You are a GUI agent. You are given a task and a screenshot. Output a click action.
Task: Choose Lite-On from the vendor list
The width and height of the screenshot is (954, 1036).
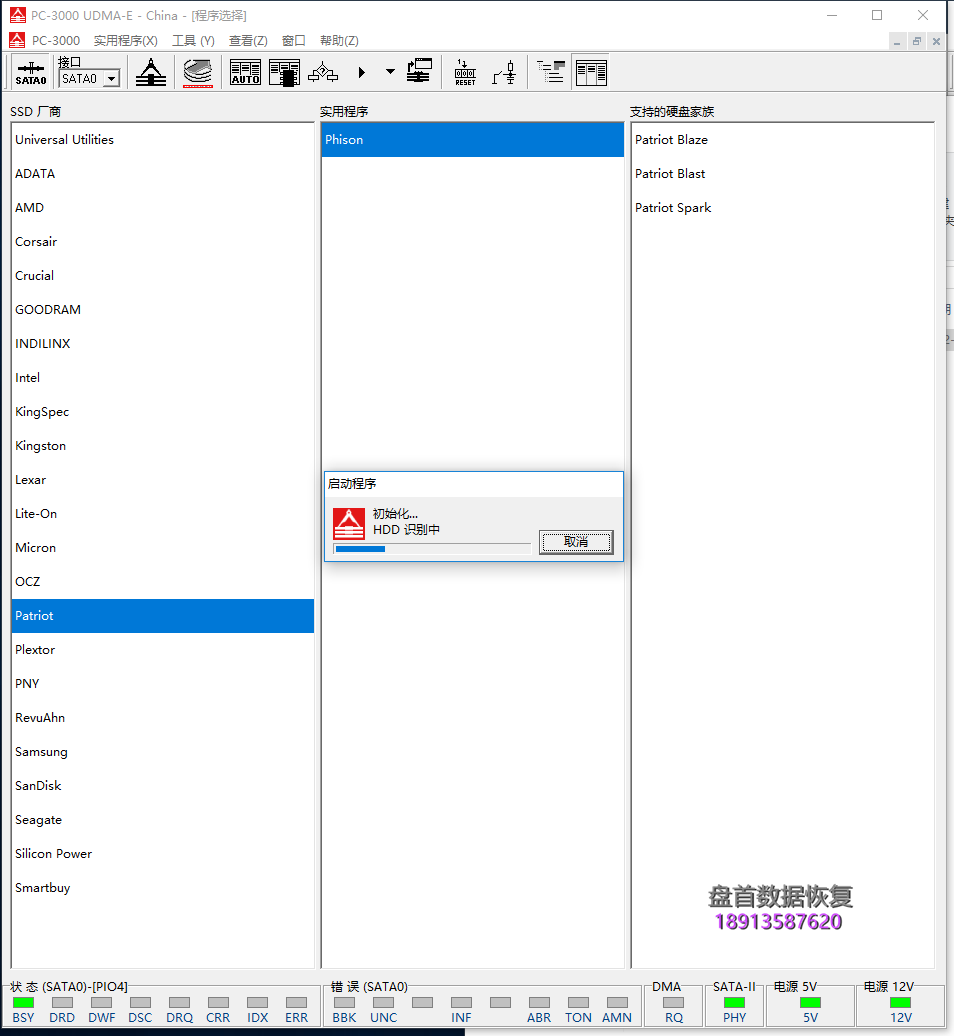[163, 514]
